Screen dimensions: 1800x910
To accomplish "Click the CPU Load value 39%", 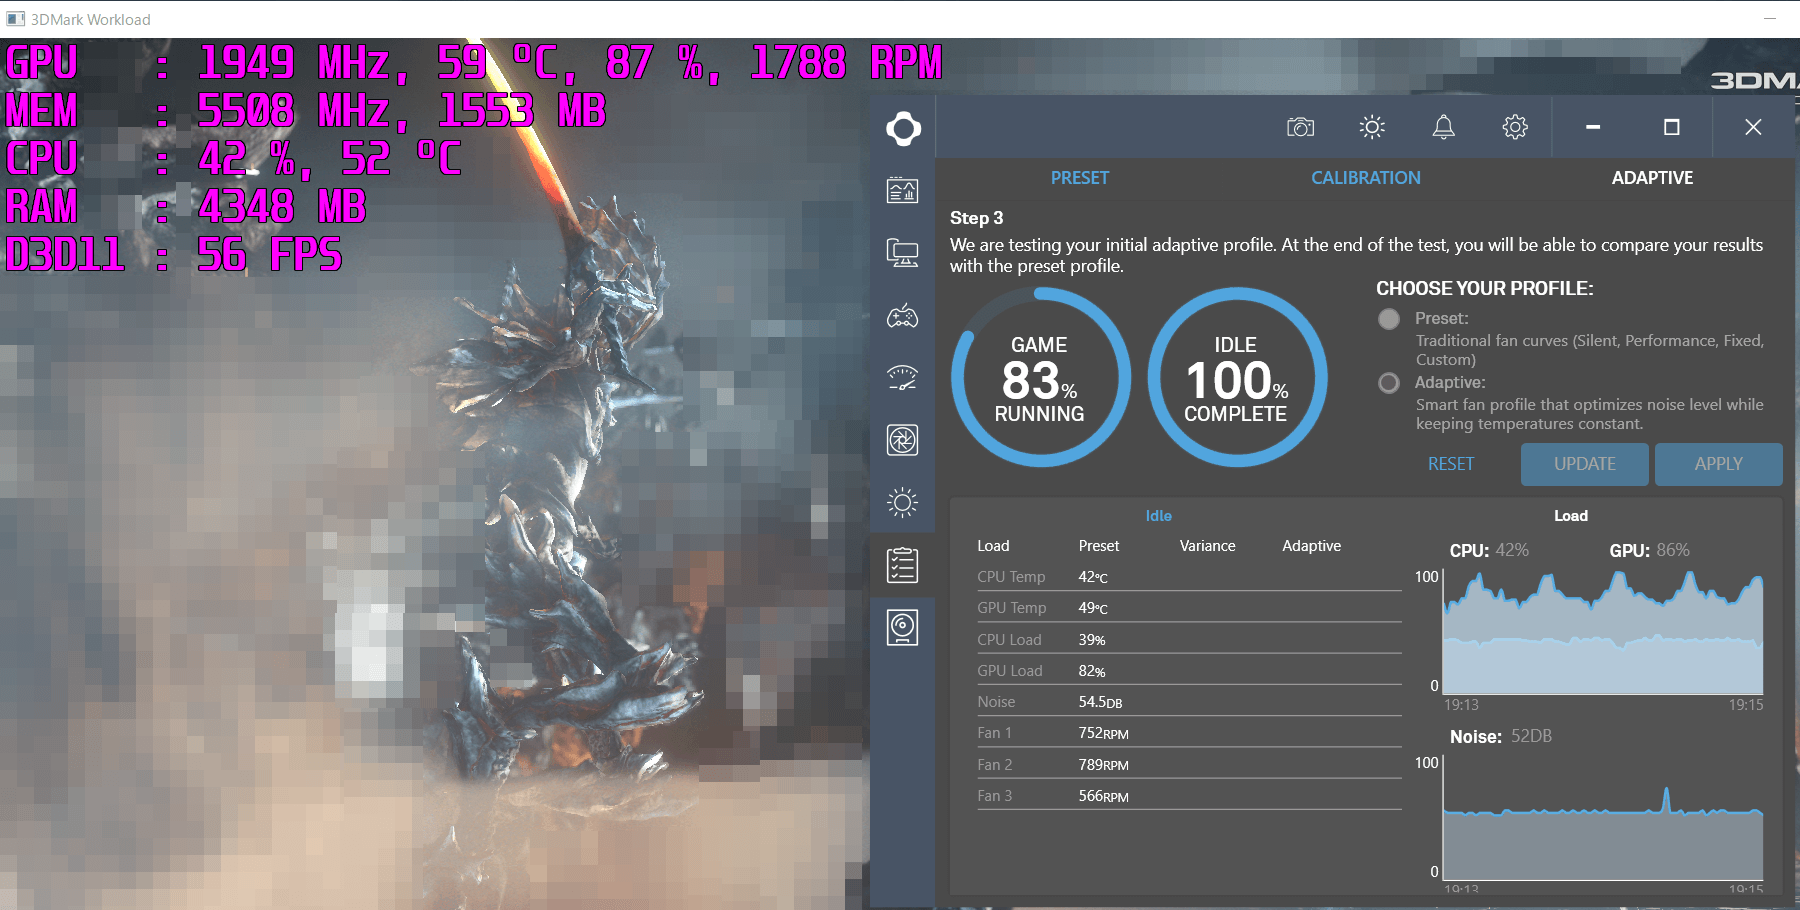I will [x=1092, y=640].
